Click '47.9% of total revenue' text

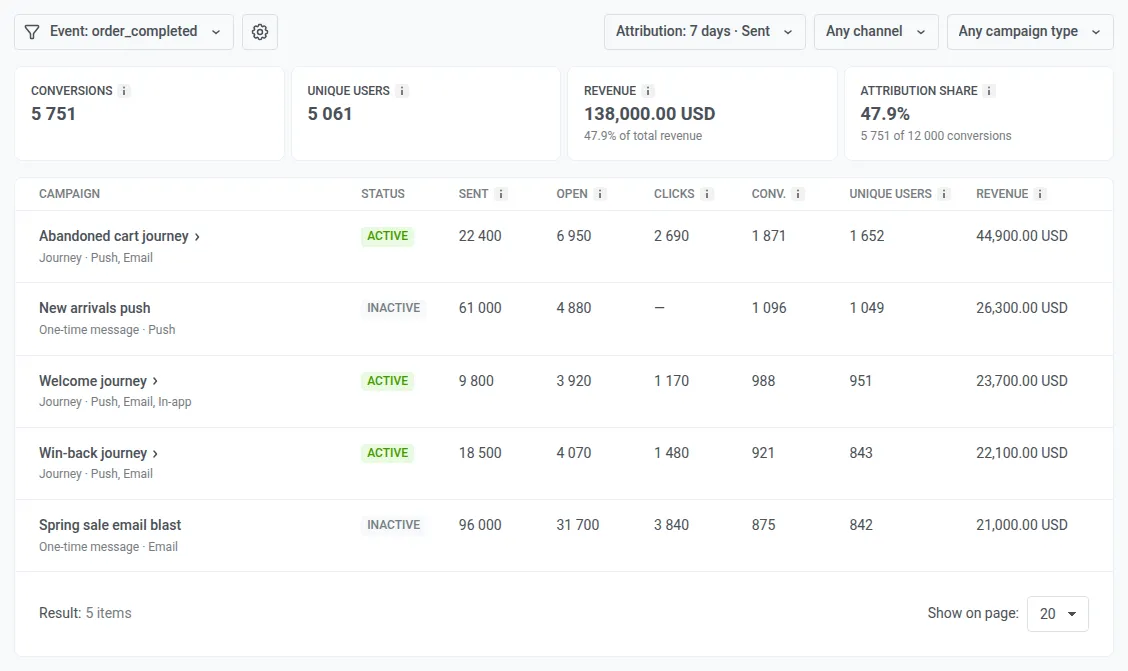(x=643, y=135)
